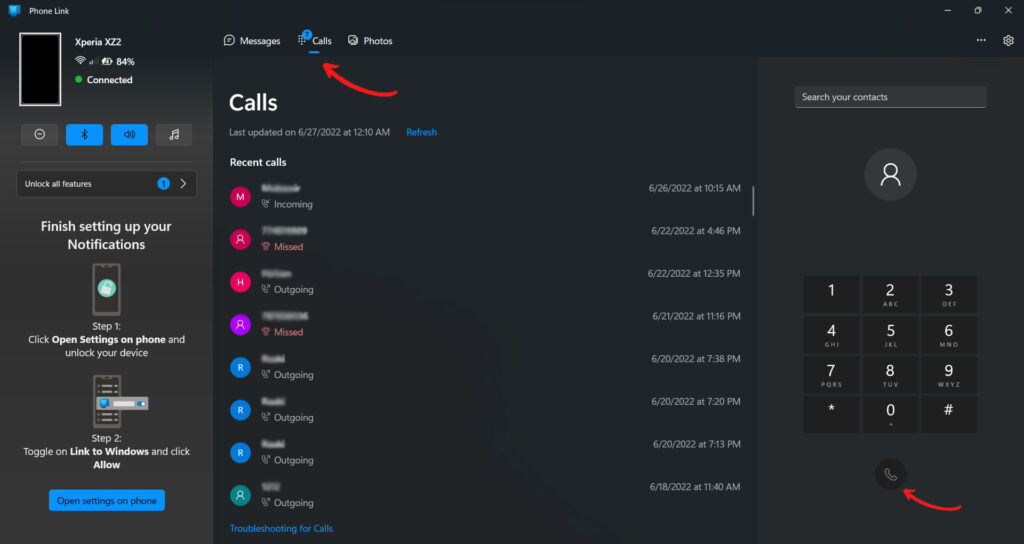
Task: Dial digit 5 JKL on keypad
Action: (890, 334)
